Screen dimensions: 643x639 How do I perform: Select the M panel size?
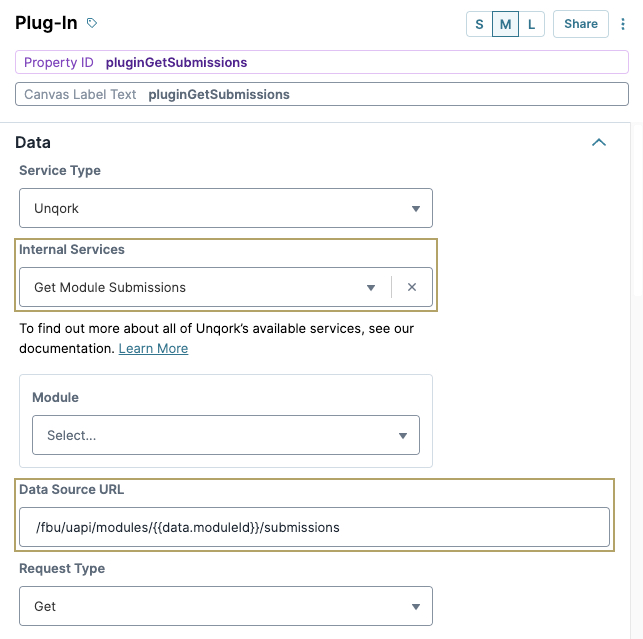point(505,24)
